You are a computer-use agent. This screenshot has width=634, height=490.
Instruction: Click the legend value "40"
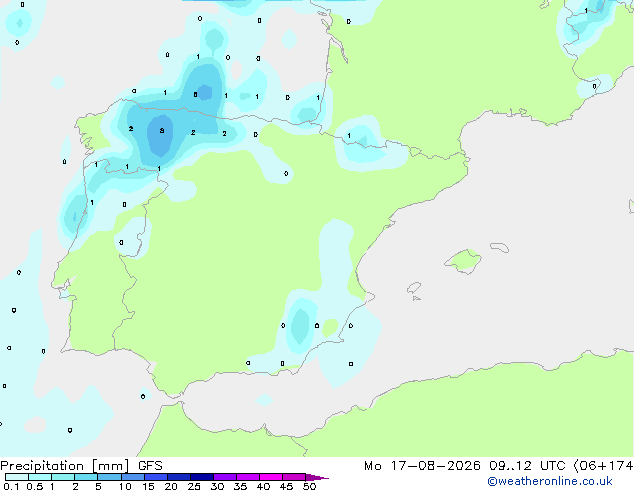click(263, 486)
